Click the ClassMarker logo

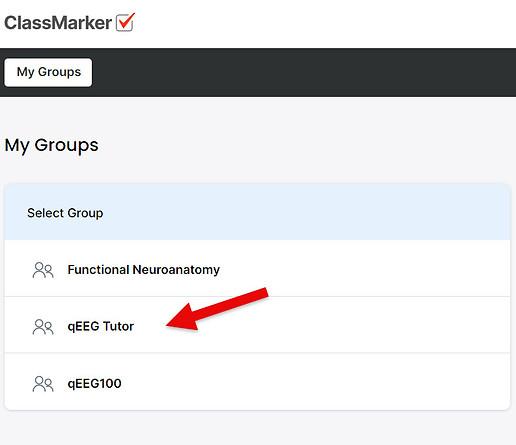click(69, 23)
